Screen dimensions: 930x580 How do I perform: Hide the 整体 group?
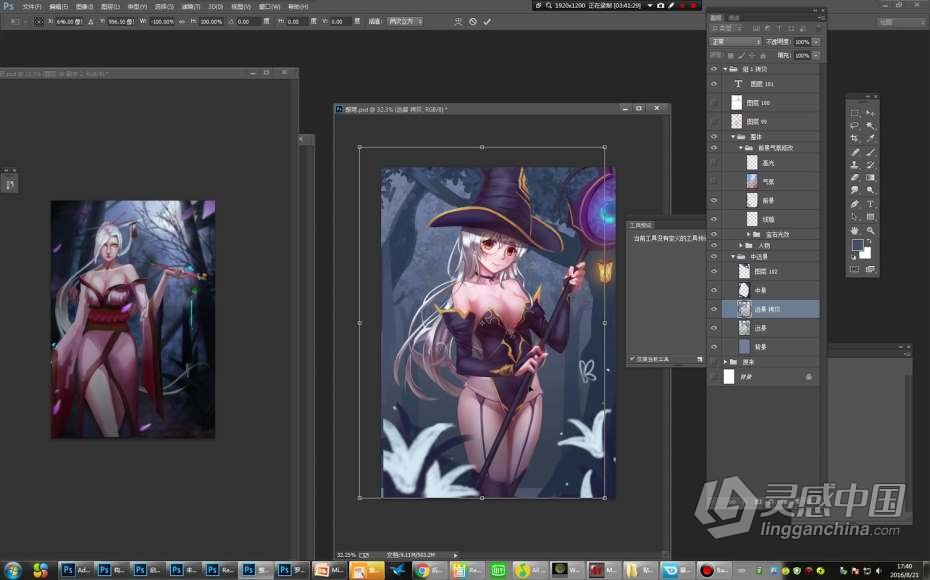click(714, 136)
